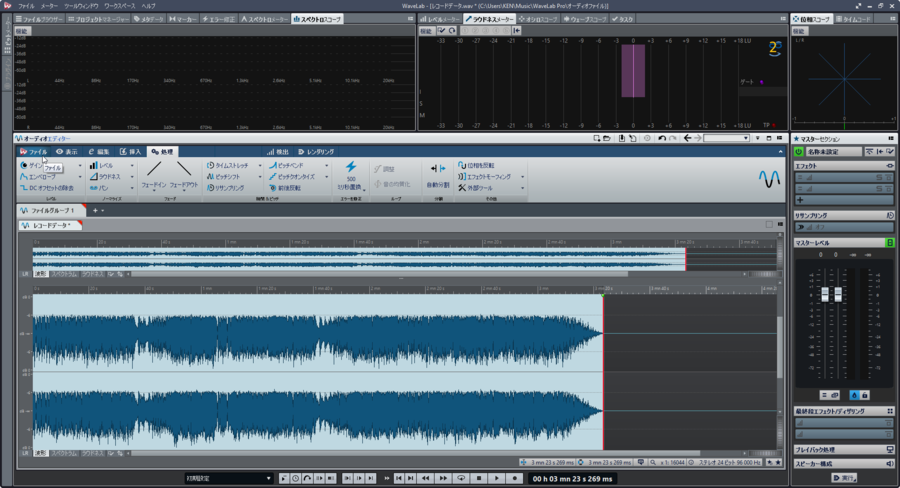Click the 名称未設定 preset button
Screen dimensions: 900x488
point(833,152)
